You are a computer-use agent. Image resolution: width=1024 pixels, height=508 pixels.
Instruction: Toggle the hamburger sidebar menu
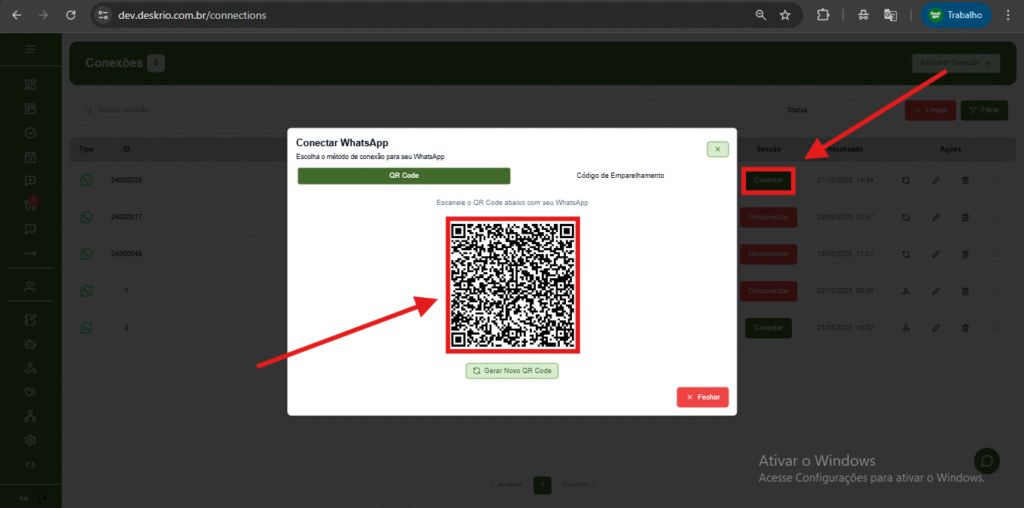point(30,49)
